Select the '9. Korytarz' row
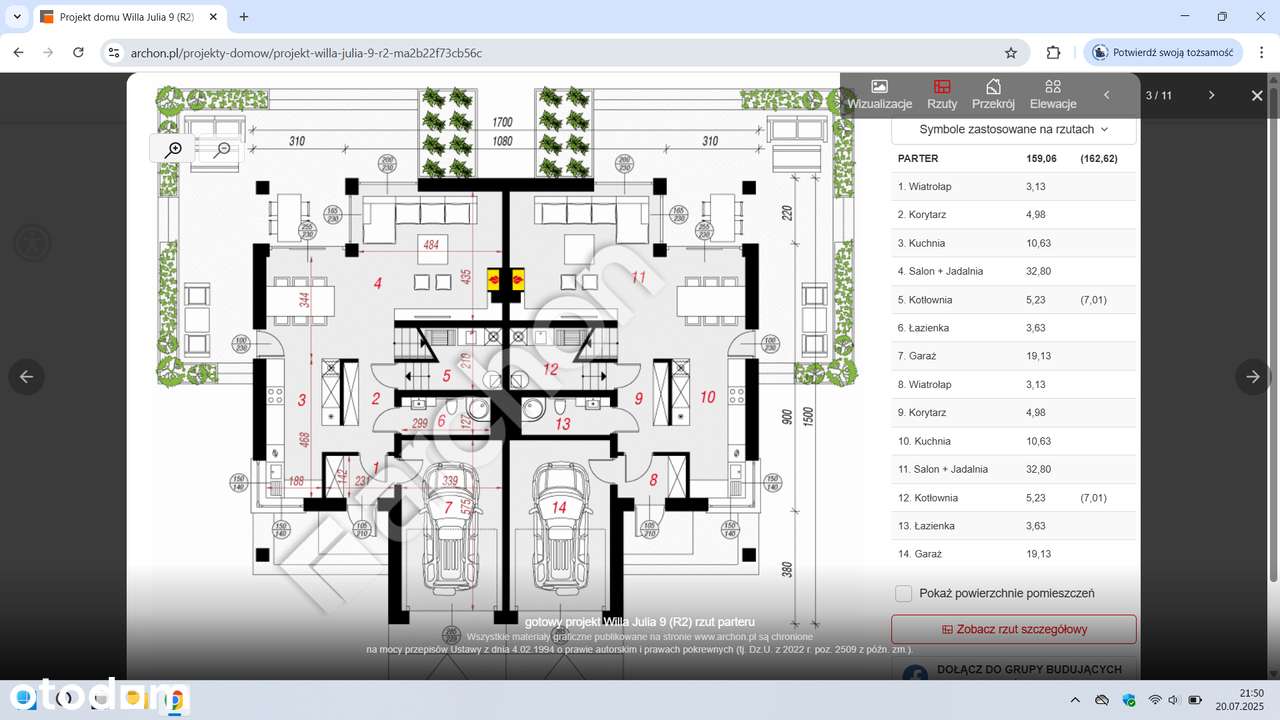 (x=1014, y=412)
